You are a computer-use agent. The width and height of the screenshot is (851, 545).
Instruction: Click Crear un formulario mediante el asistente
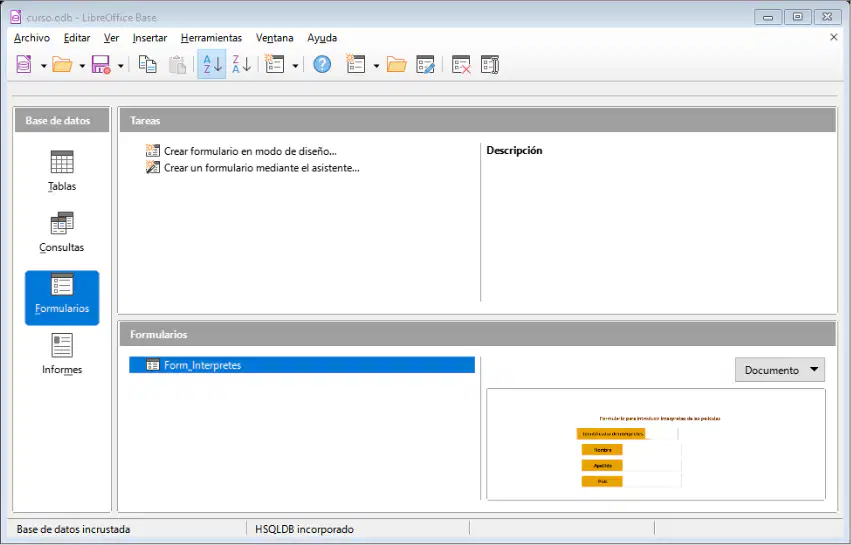pos(252,168)
